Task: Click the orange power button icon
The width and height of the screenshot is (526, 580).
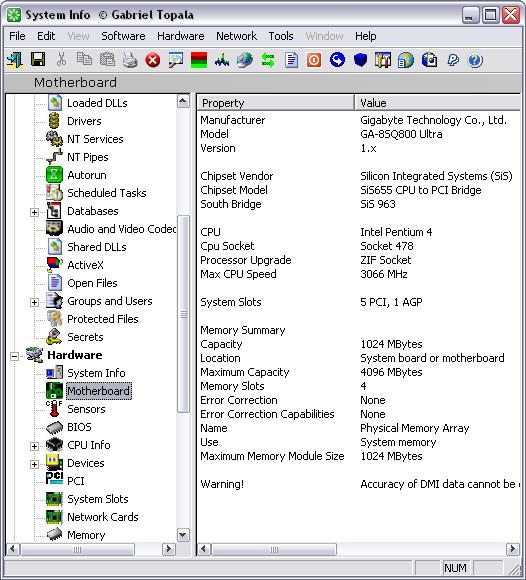Action: click(x=314, y=60)
